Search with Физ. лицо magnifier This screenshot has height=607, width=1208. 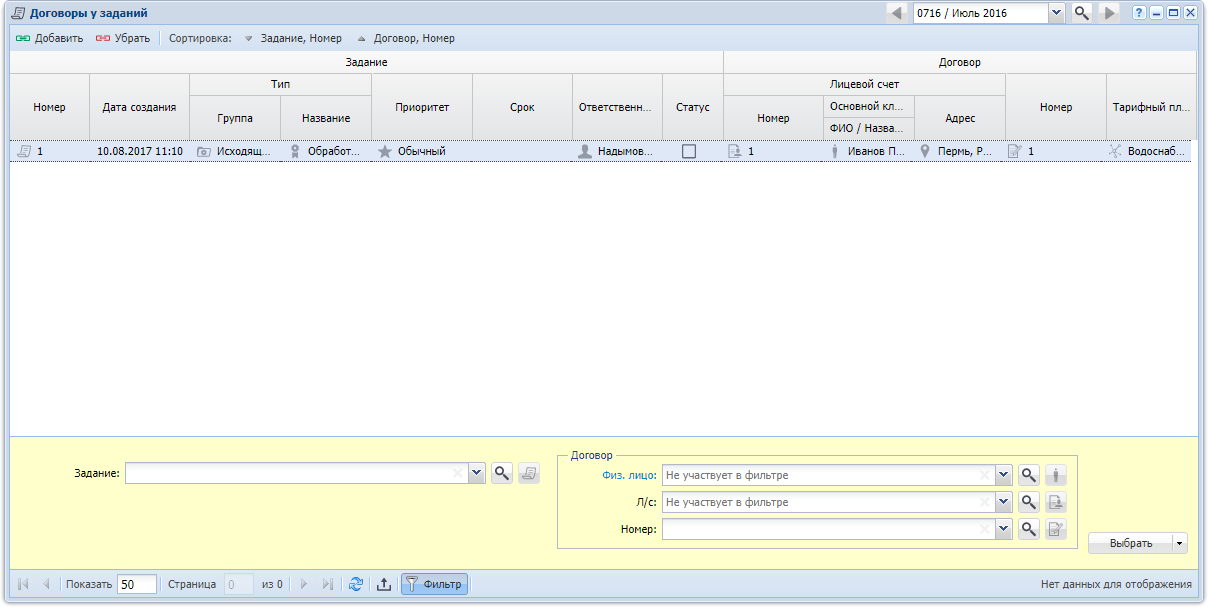click(x=1029, y=475)
